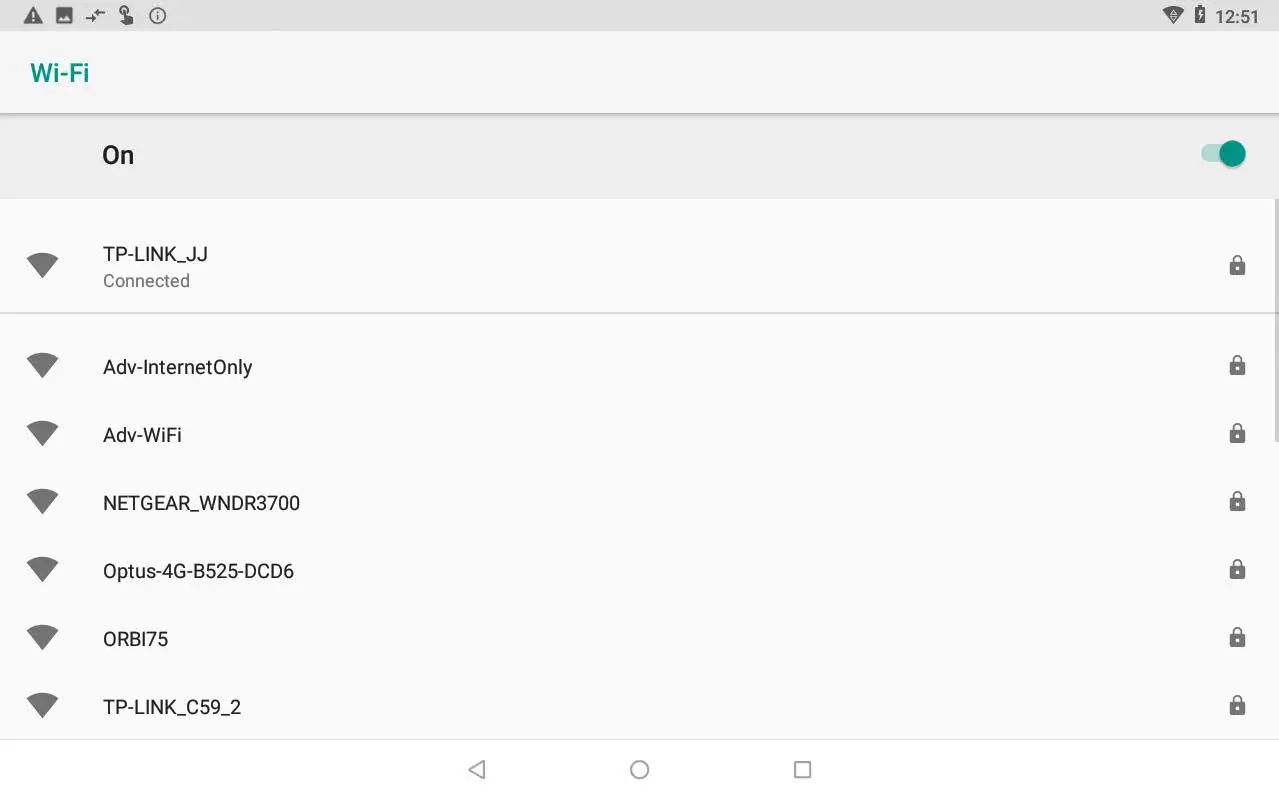
Task: Tap the lock icon for NETGEAR_WNDR3700
Action: coord(1237,501)
